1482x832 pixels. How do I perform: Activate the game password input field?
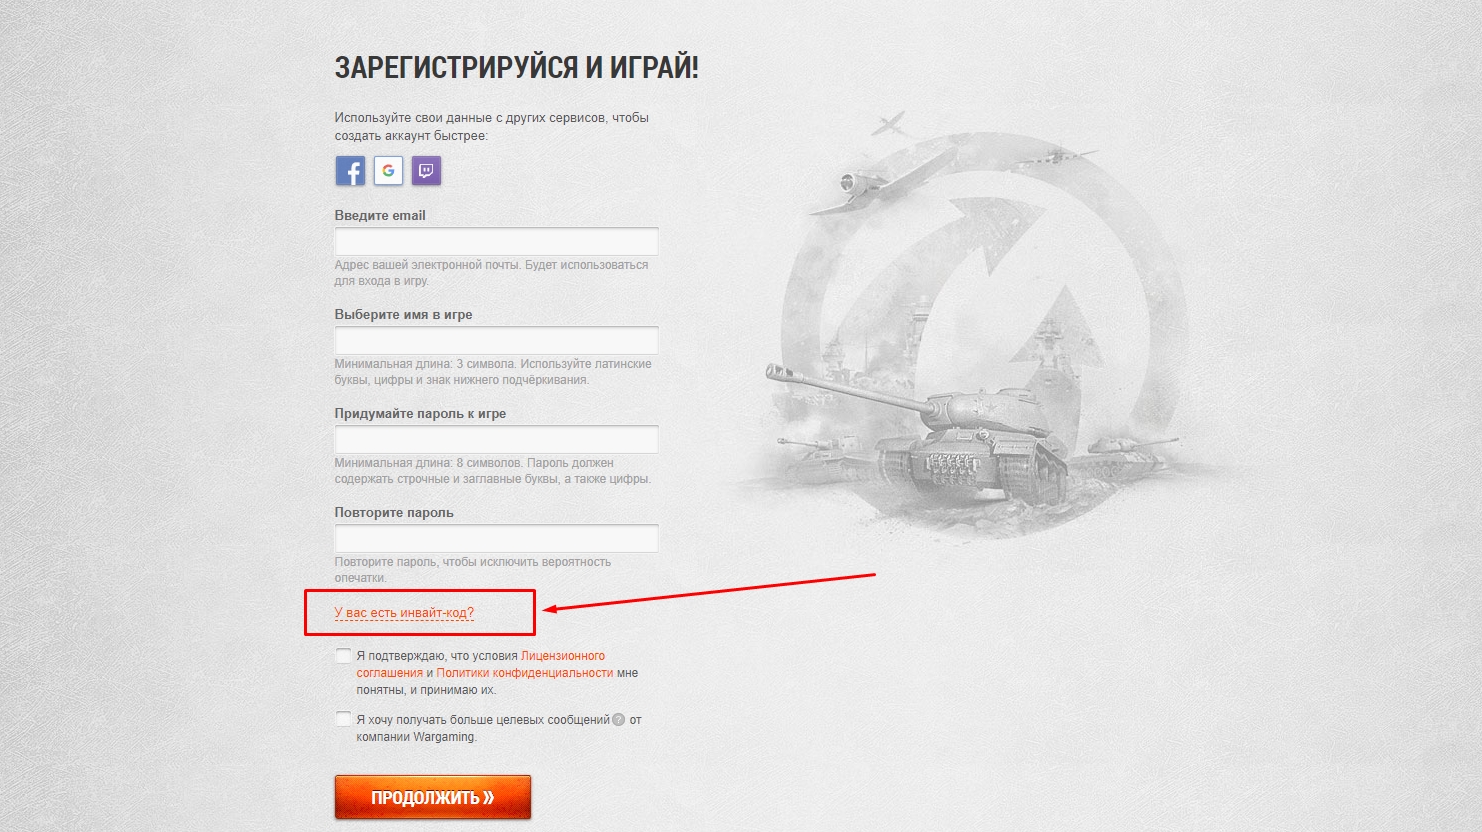(496, 439)
